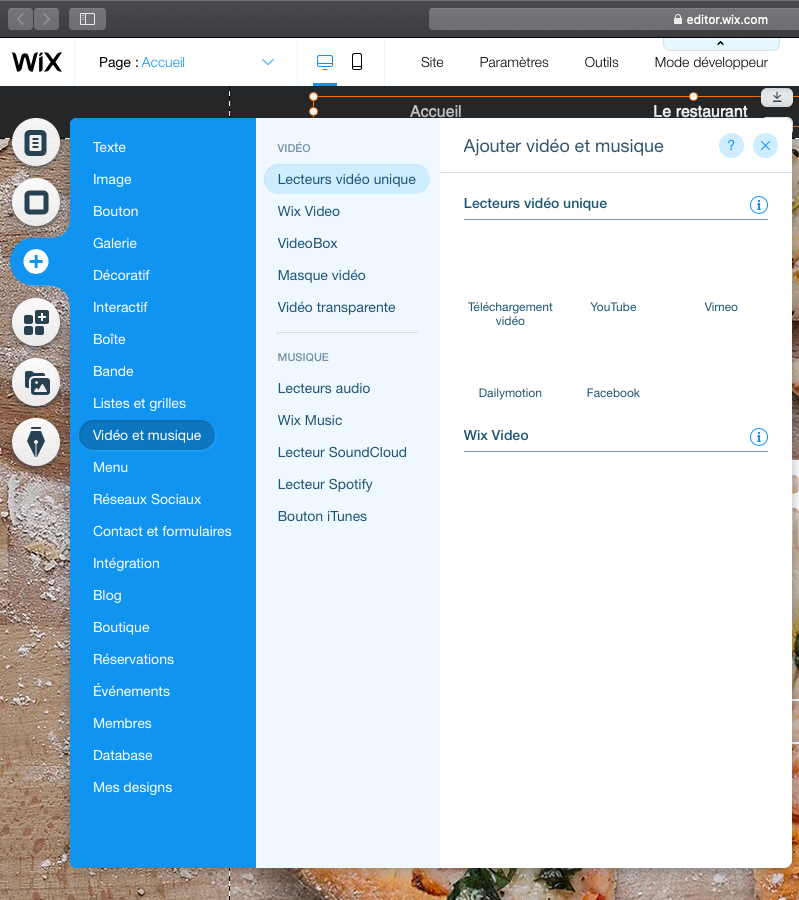Image resolution: width=799 pixels, height=900 pixels.
Task: Click the browser back arrow
Action: pos(20,19)
